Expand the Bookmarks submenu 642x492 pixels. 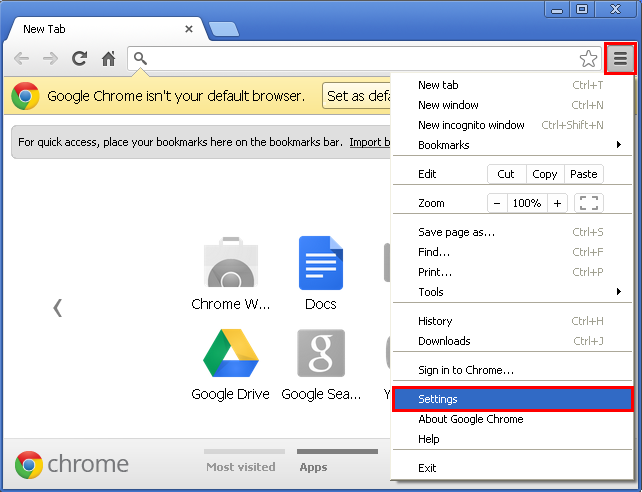pos(512,145)
